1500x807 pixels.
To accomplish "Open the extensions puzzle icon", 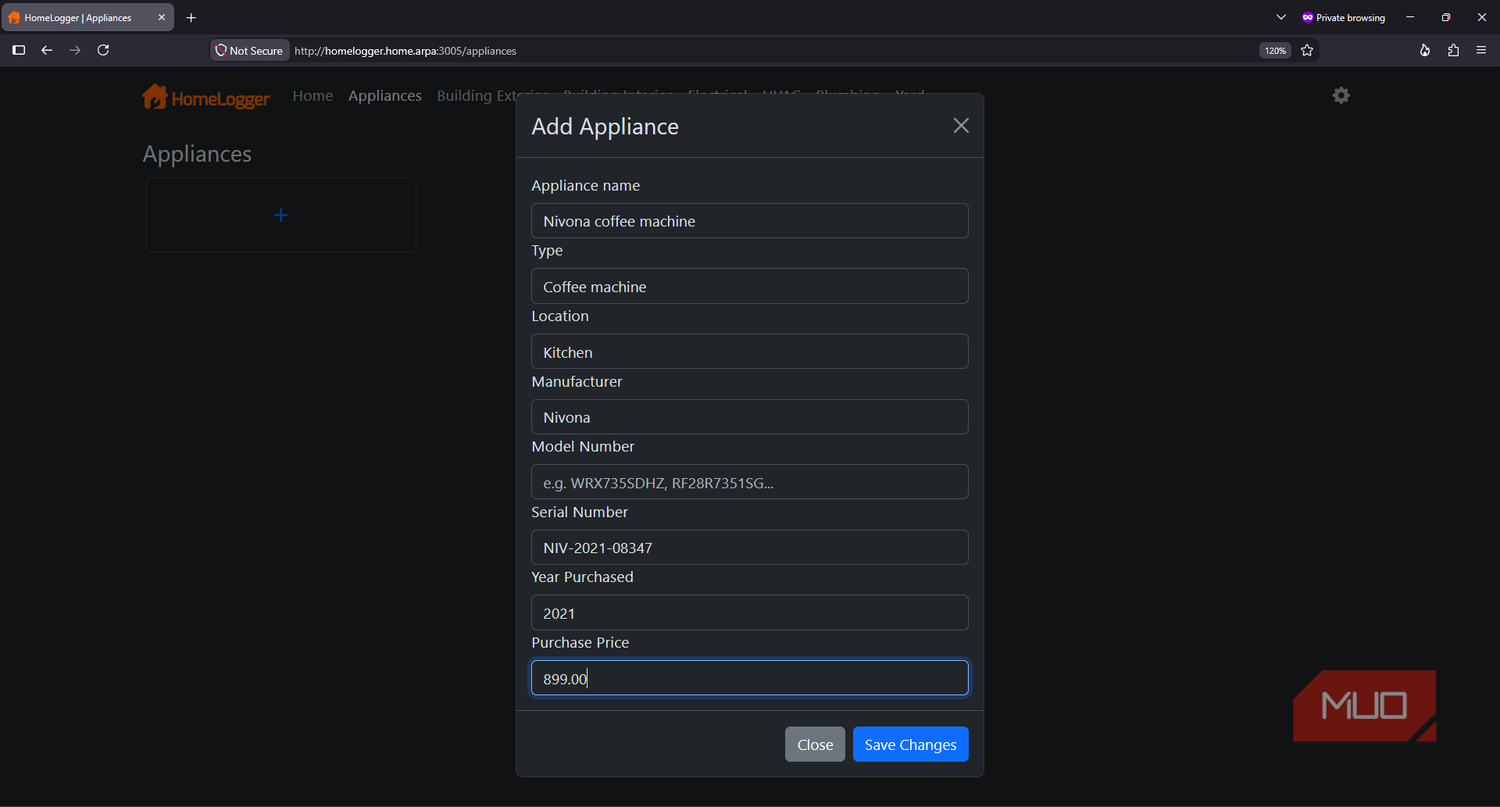I will click(x=1453, y=50).
